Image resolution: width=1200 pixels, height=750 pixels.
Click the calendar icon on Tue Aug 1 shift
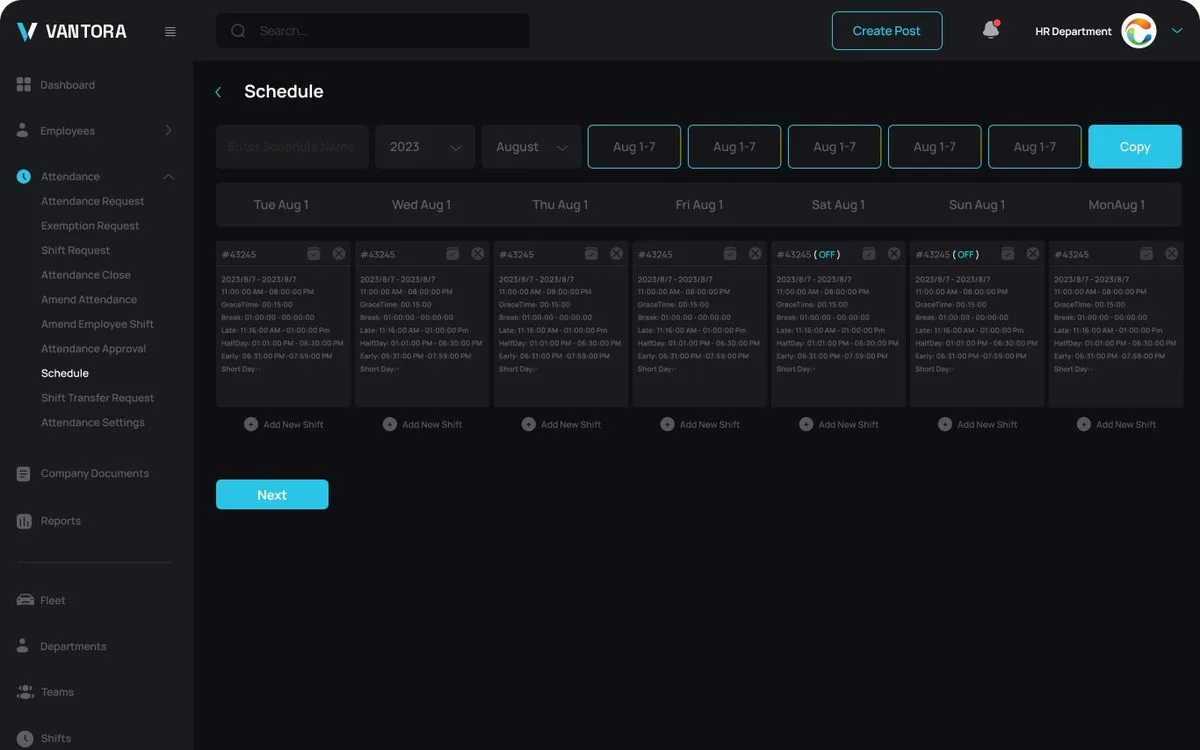tap(314, 254)
